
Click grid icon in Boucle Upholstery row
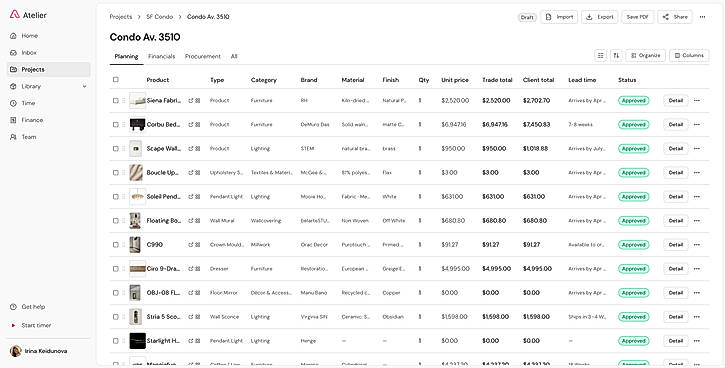[x=197, y=172]
